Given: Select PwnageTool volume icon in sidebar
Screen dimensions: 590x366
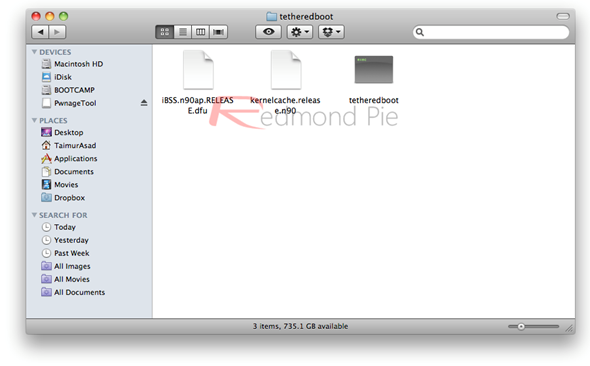Looking at the screenshot, I should (46, 103).
